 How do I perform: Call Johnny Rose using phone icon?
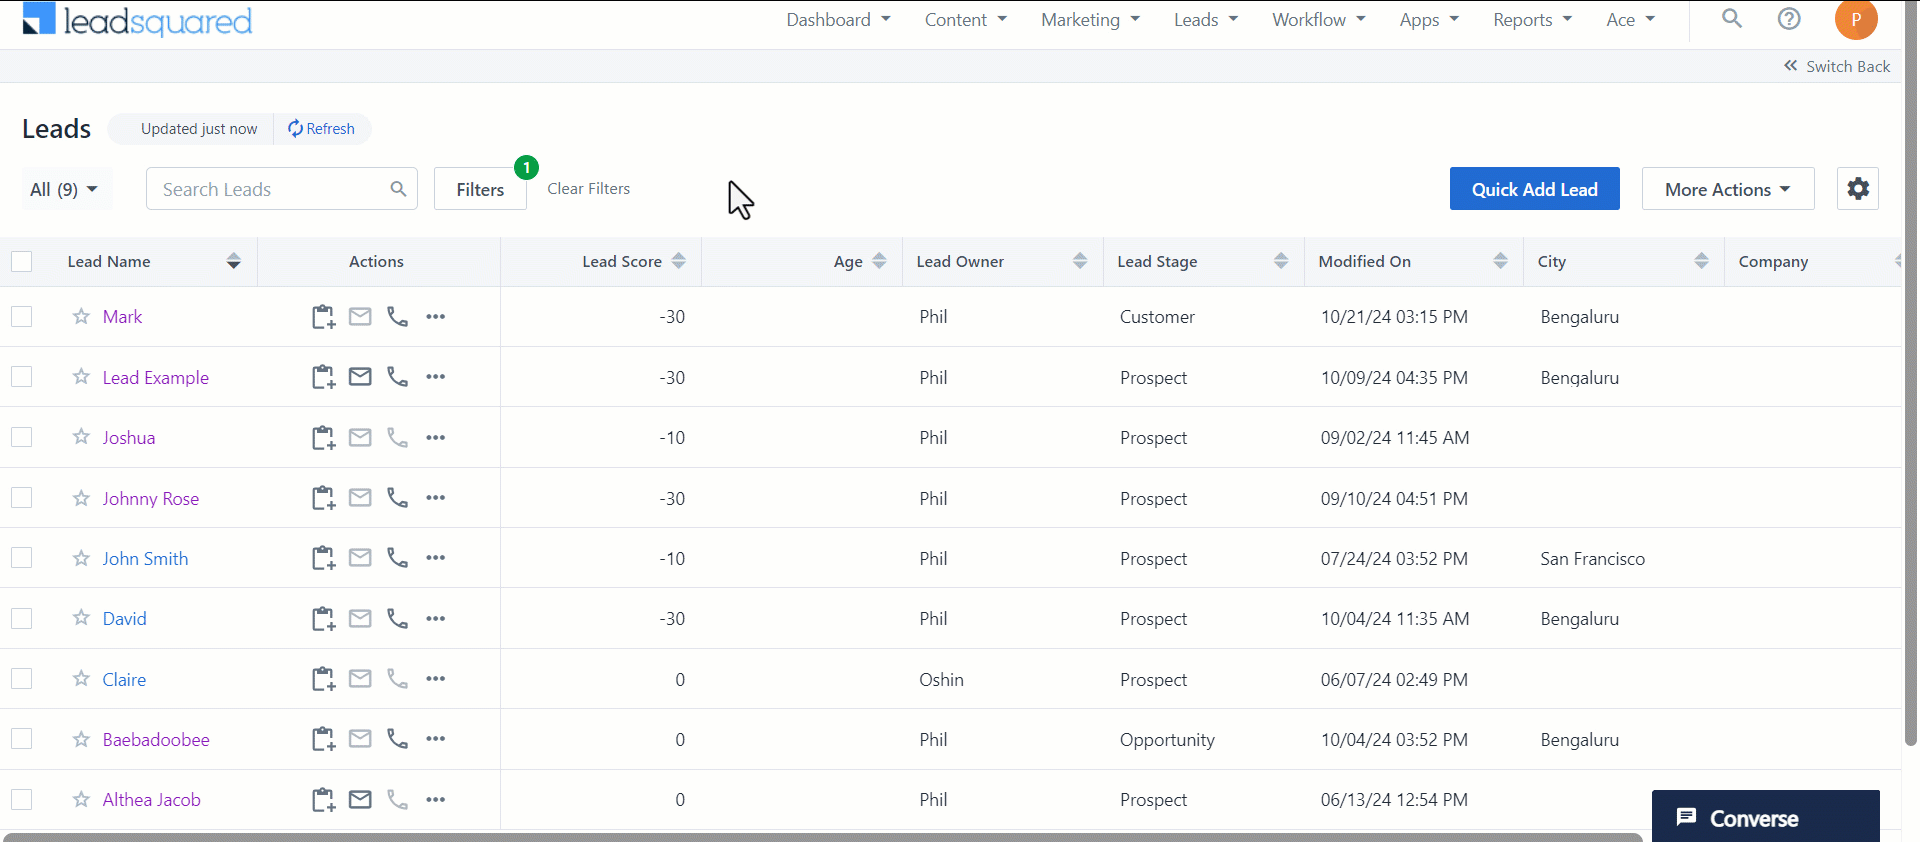(x=398, y=498)
